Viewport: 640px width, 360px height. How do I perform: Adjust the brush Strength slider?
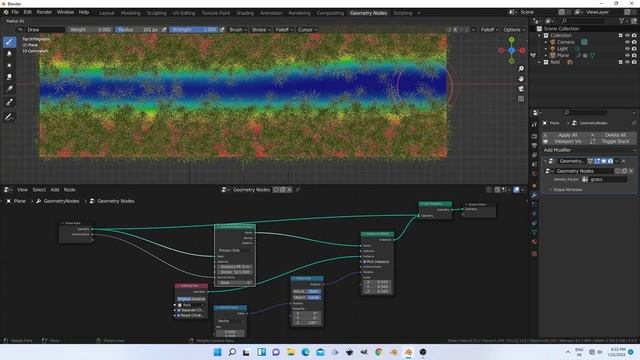click(194, 29)
